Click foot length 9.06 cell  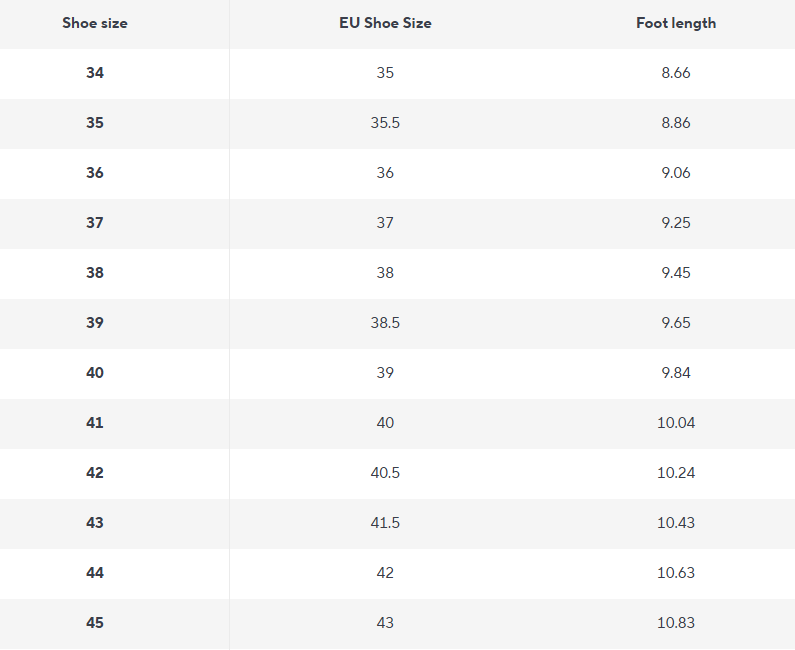coord(676,173)
